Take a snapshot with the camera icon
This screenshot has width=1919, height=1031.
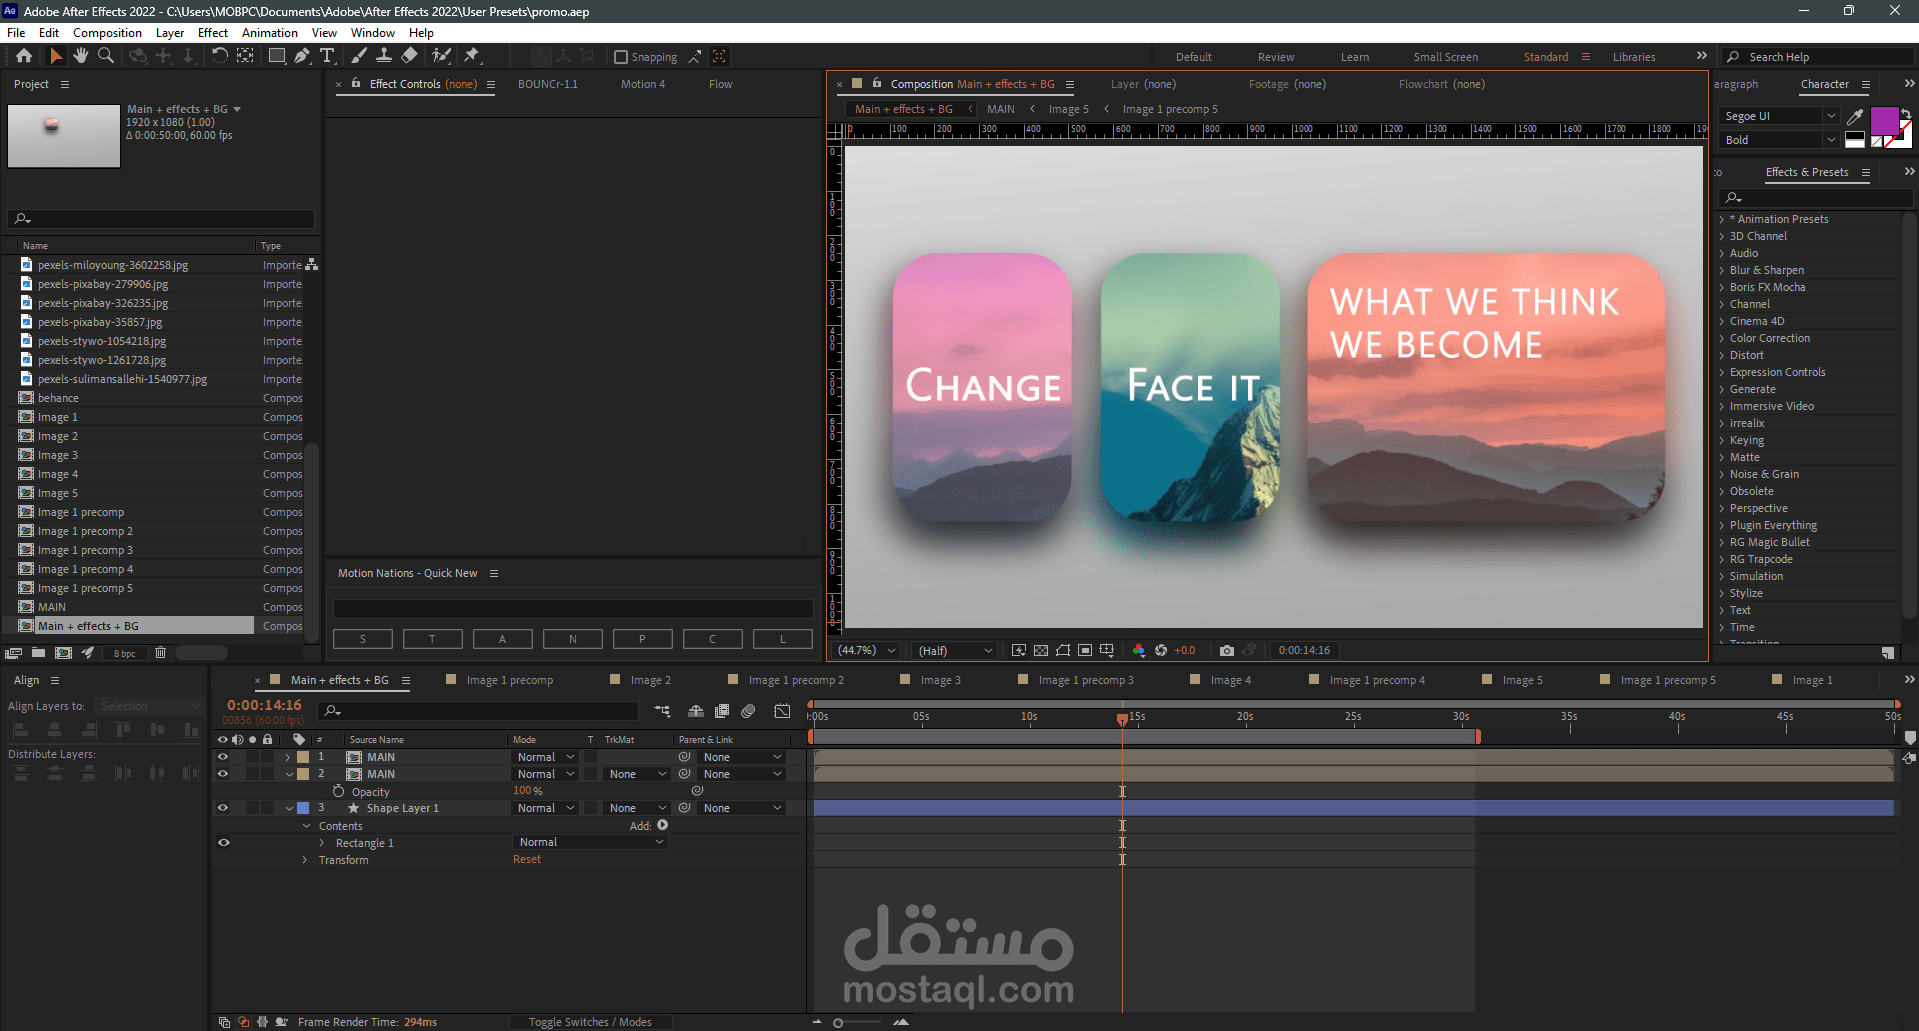tap(1227, 650)
